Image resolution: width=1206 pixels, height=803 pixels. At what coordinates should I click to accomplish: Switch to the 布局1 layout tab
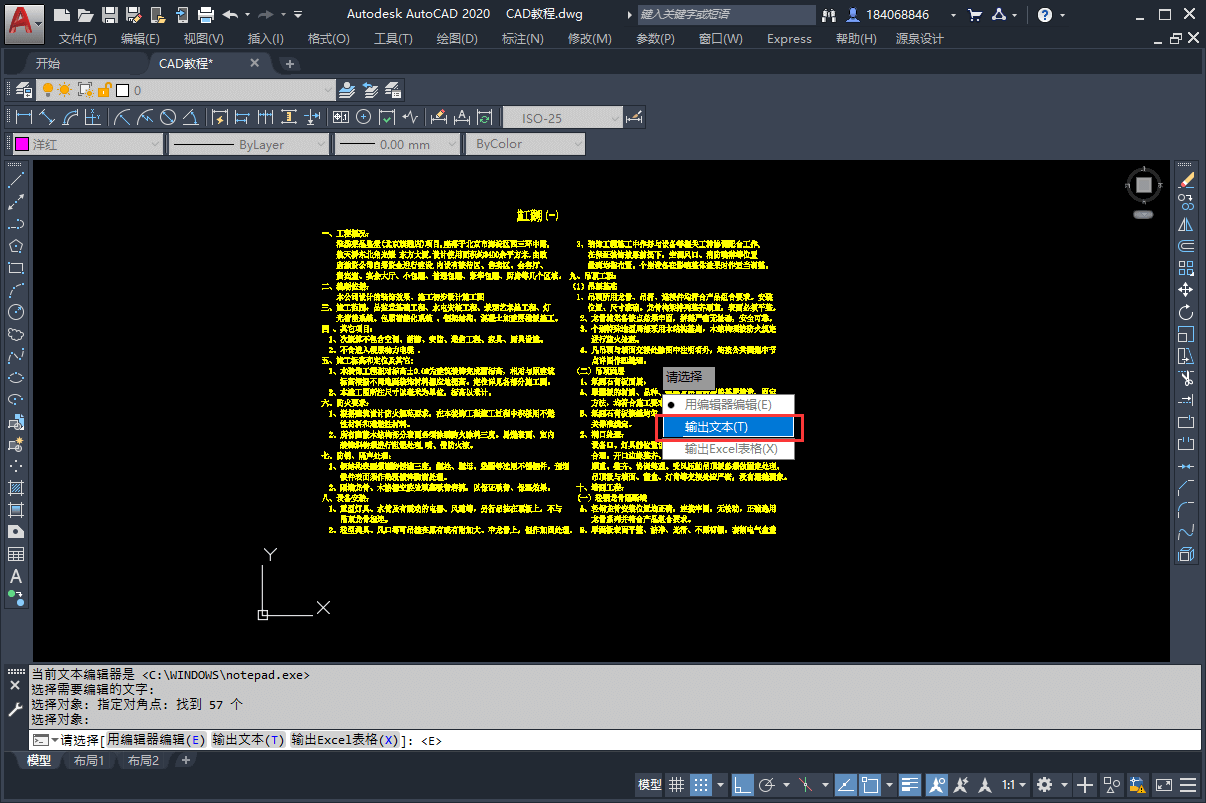[x=90, y=760]
